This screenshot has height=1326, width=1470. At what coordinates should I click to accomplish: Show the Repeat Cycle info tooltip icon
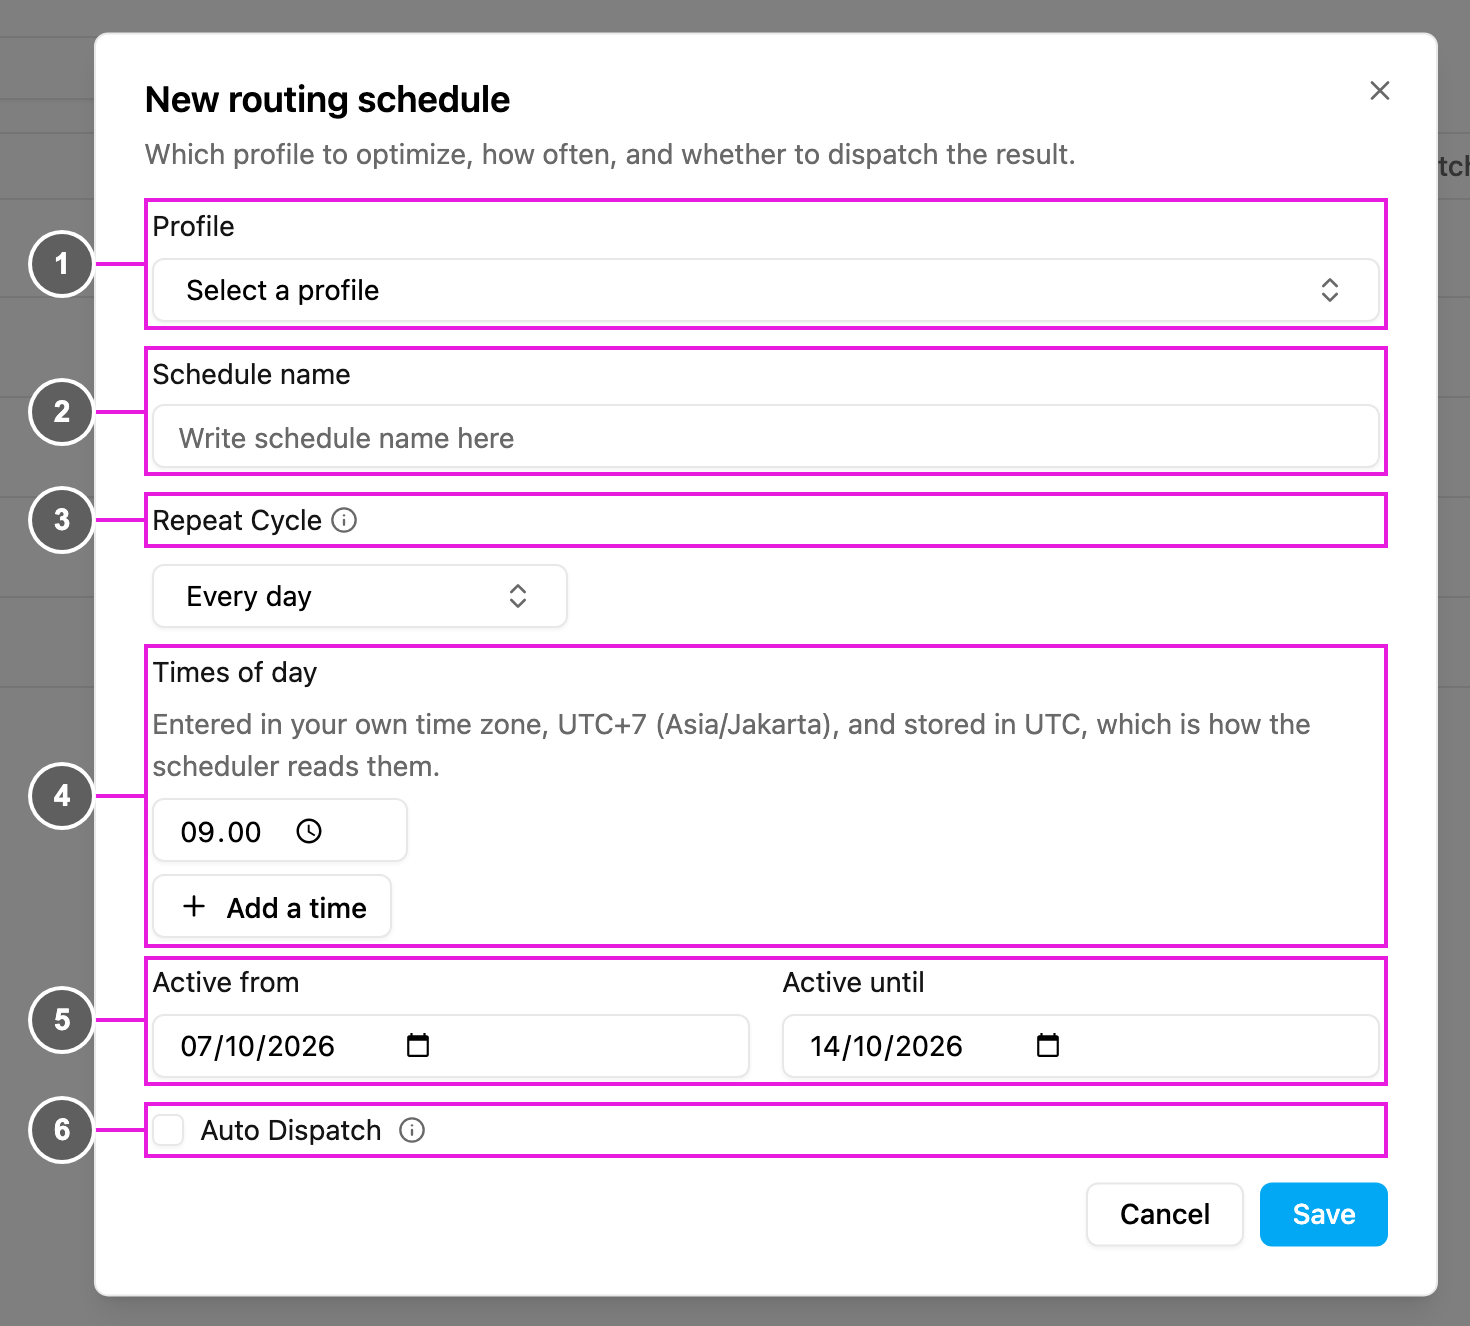[344, 520]
